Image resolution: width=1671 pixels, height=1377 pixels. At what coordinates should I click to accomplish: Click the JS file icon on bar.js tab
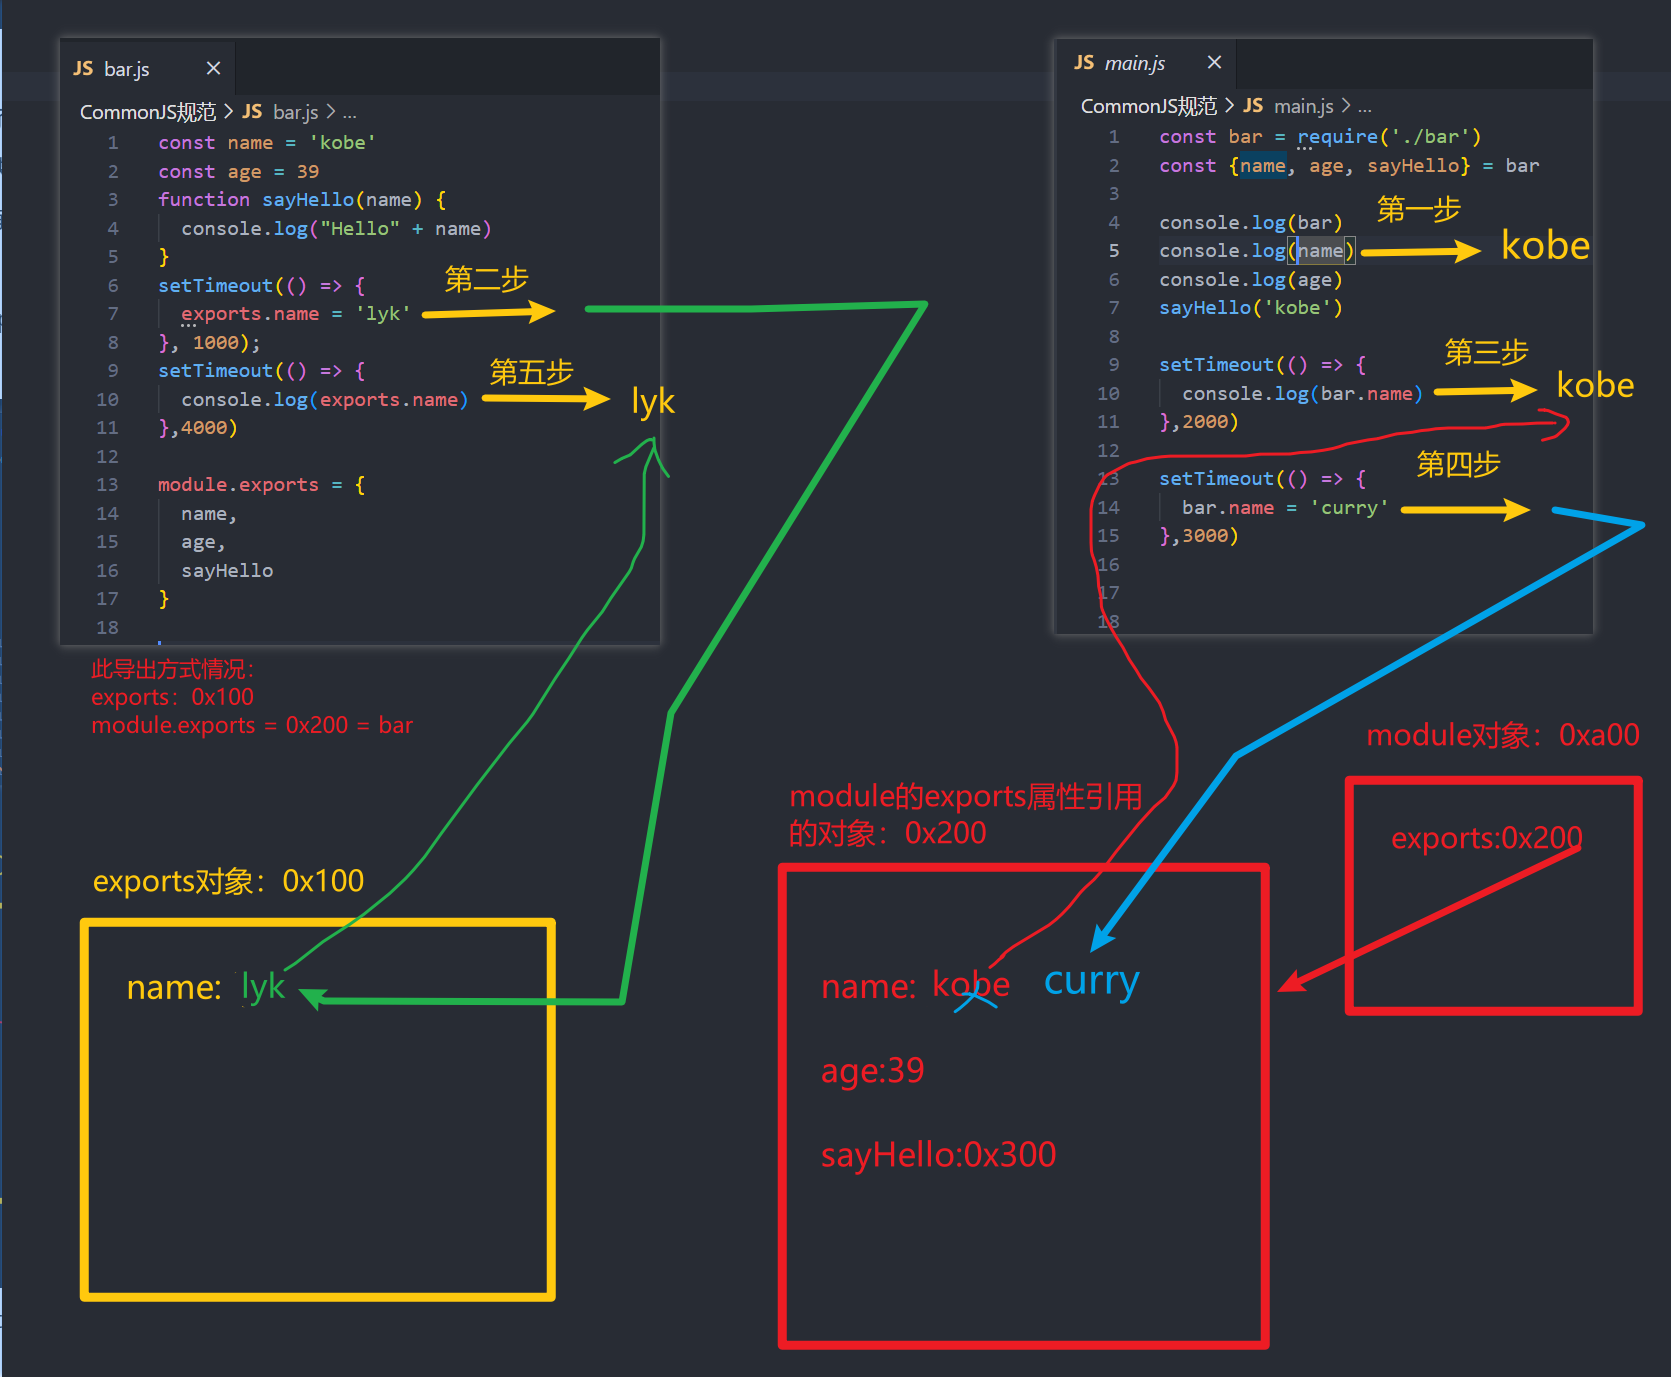click(83, 69)
